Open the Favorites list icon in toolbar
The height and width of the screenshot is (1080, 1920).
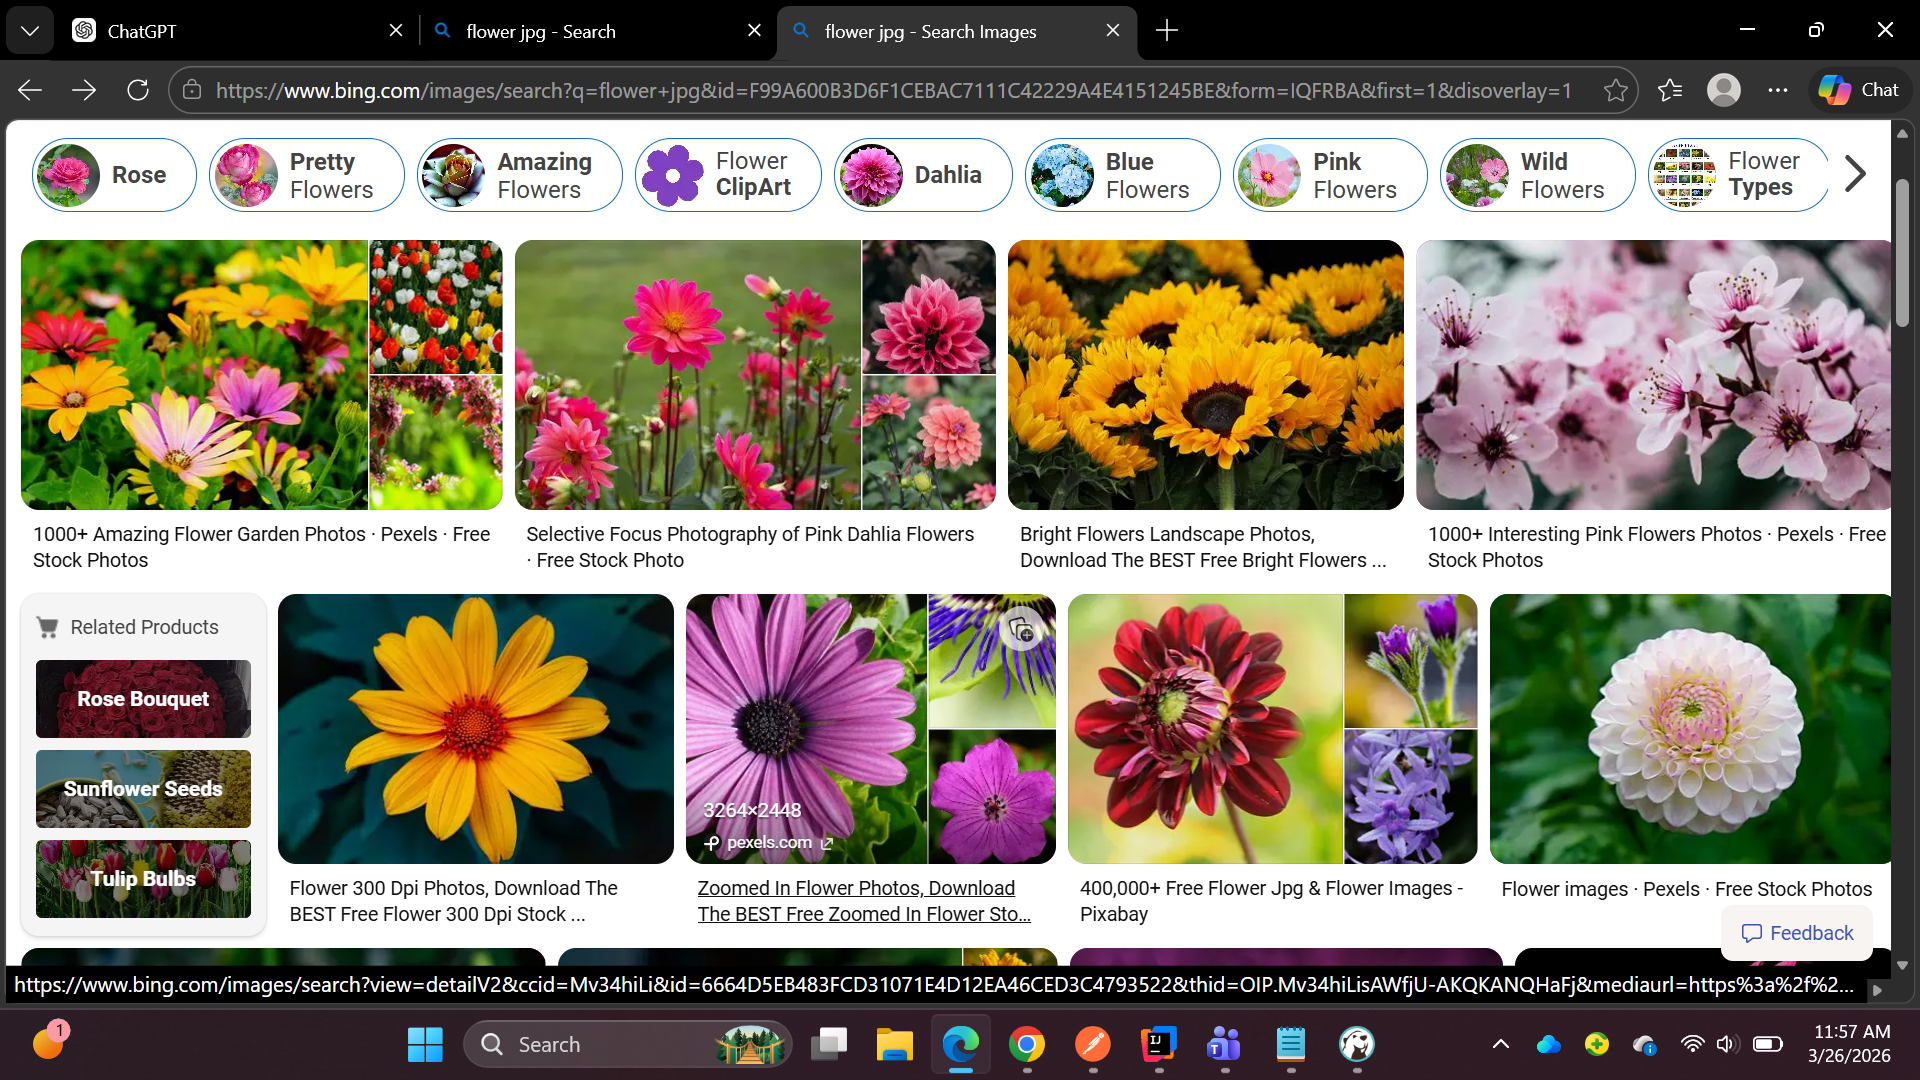pyautogui.click(x=1670, y=91)
